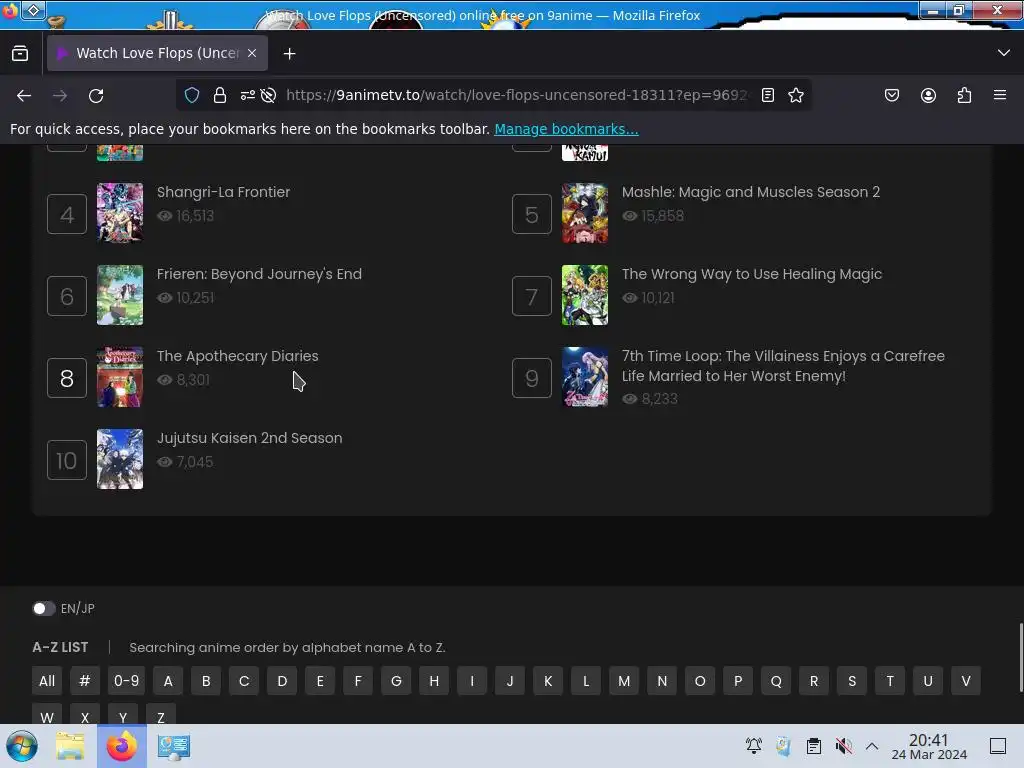1024x768 pixels.
Task: Click the Mashle poster thumbnail
Action: [x=584, y=213]
